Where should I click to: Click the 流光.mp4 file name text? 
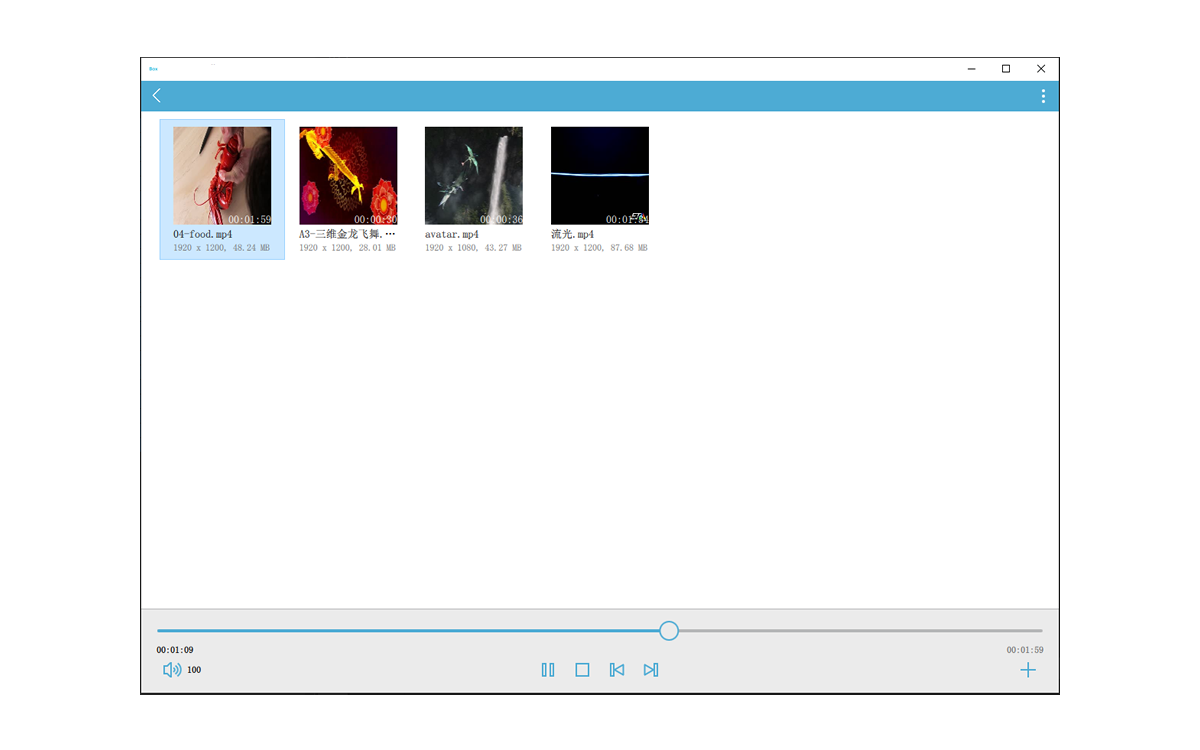pyautogui.click(x=573, y=234)
